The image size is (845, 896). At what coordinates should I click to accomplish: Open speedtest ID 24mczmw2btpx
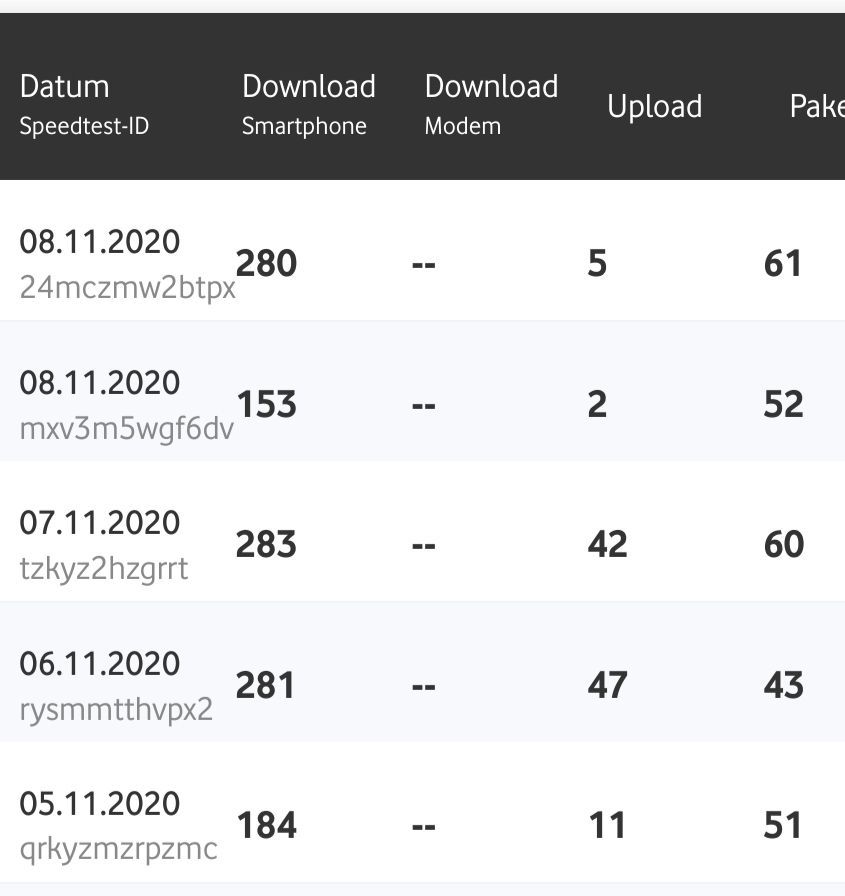pyautogui.click(x=127, y=287)
